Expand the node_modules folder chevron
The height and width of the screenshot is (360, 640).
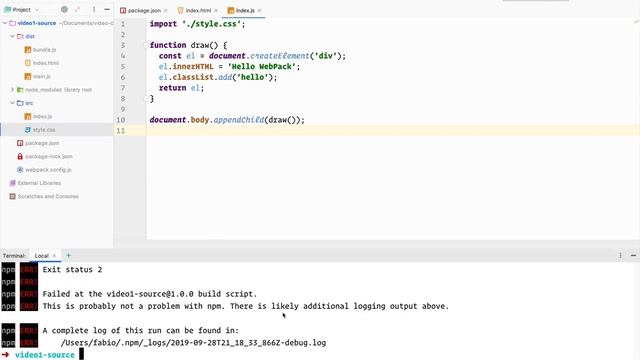(x=12, y=90)
